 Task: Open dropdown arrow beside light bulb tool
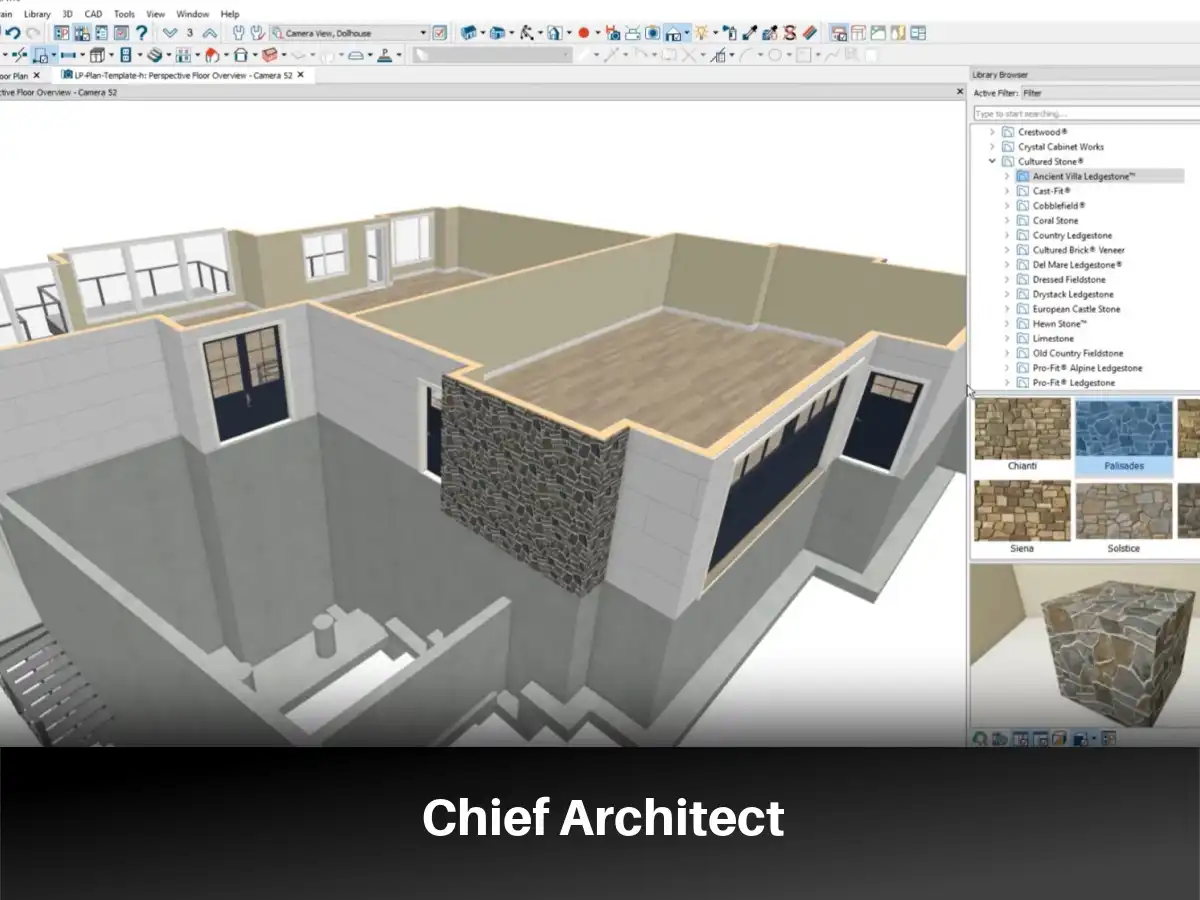click(715, 33)
